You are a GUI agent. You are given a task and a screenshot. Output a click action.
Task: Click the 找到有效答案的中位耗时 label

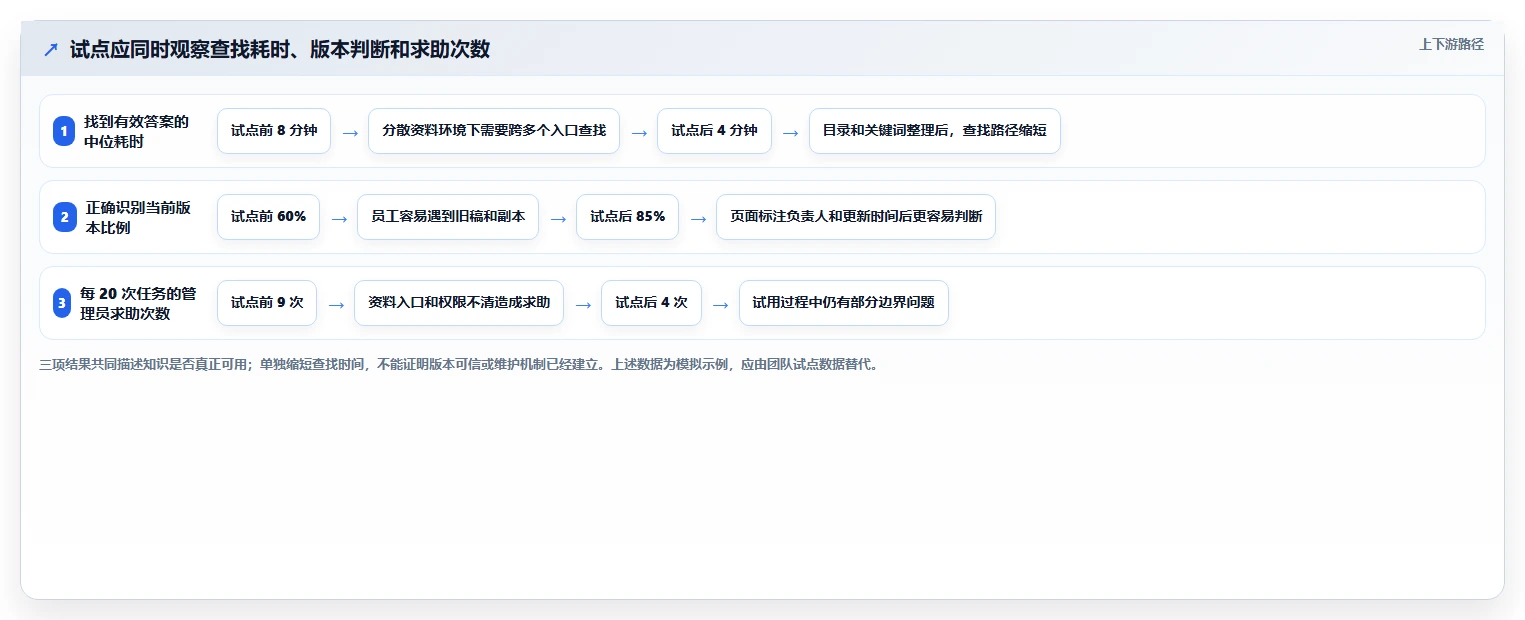pos(136,131)
